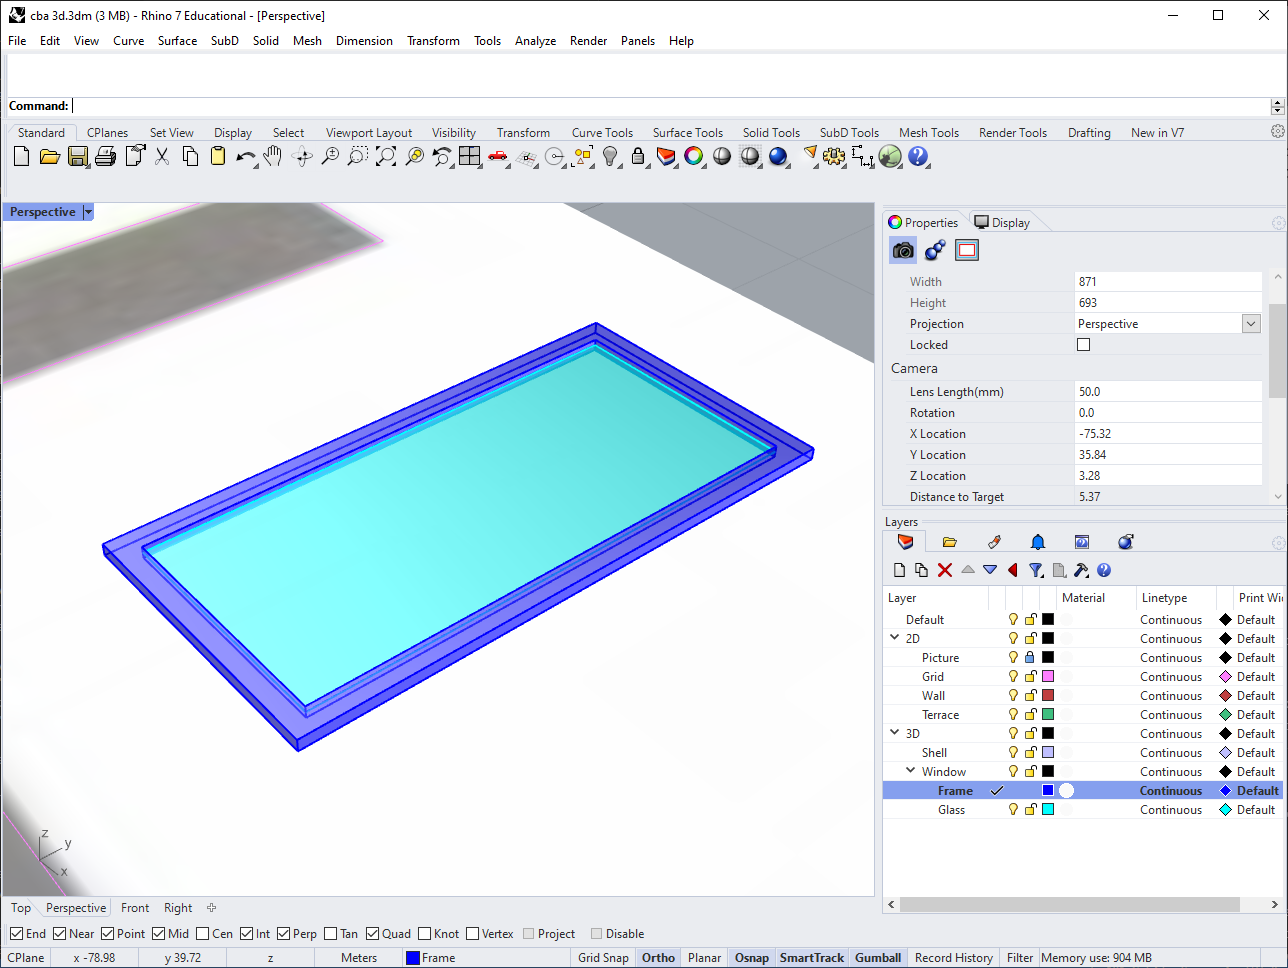Click the Grasshopper icon in toolbar
Viewport: 1288px width, 968px height.
point(890,156)
